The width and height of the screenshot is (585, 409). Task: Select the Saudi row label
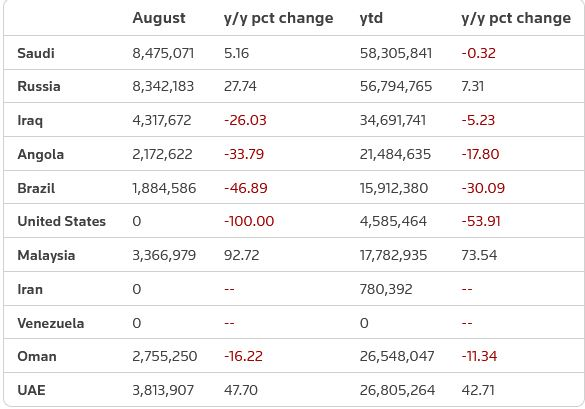click(x=36, y=53)
